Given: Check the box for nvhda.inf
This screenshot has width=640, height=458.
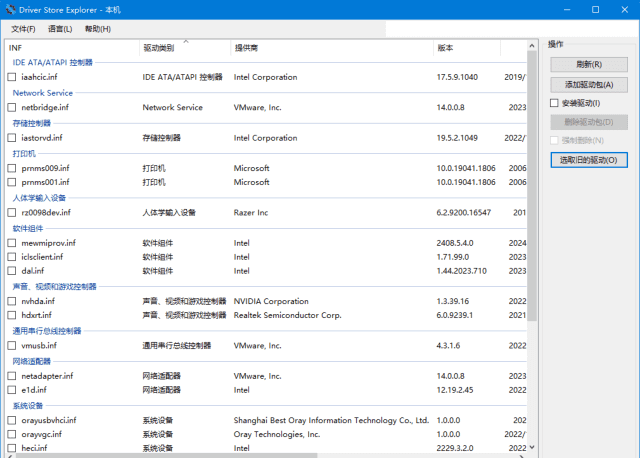Looking at the screenshot, I should pyautogui.click(x=12, y=301).
